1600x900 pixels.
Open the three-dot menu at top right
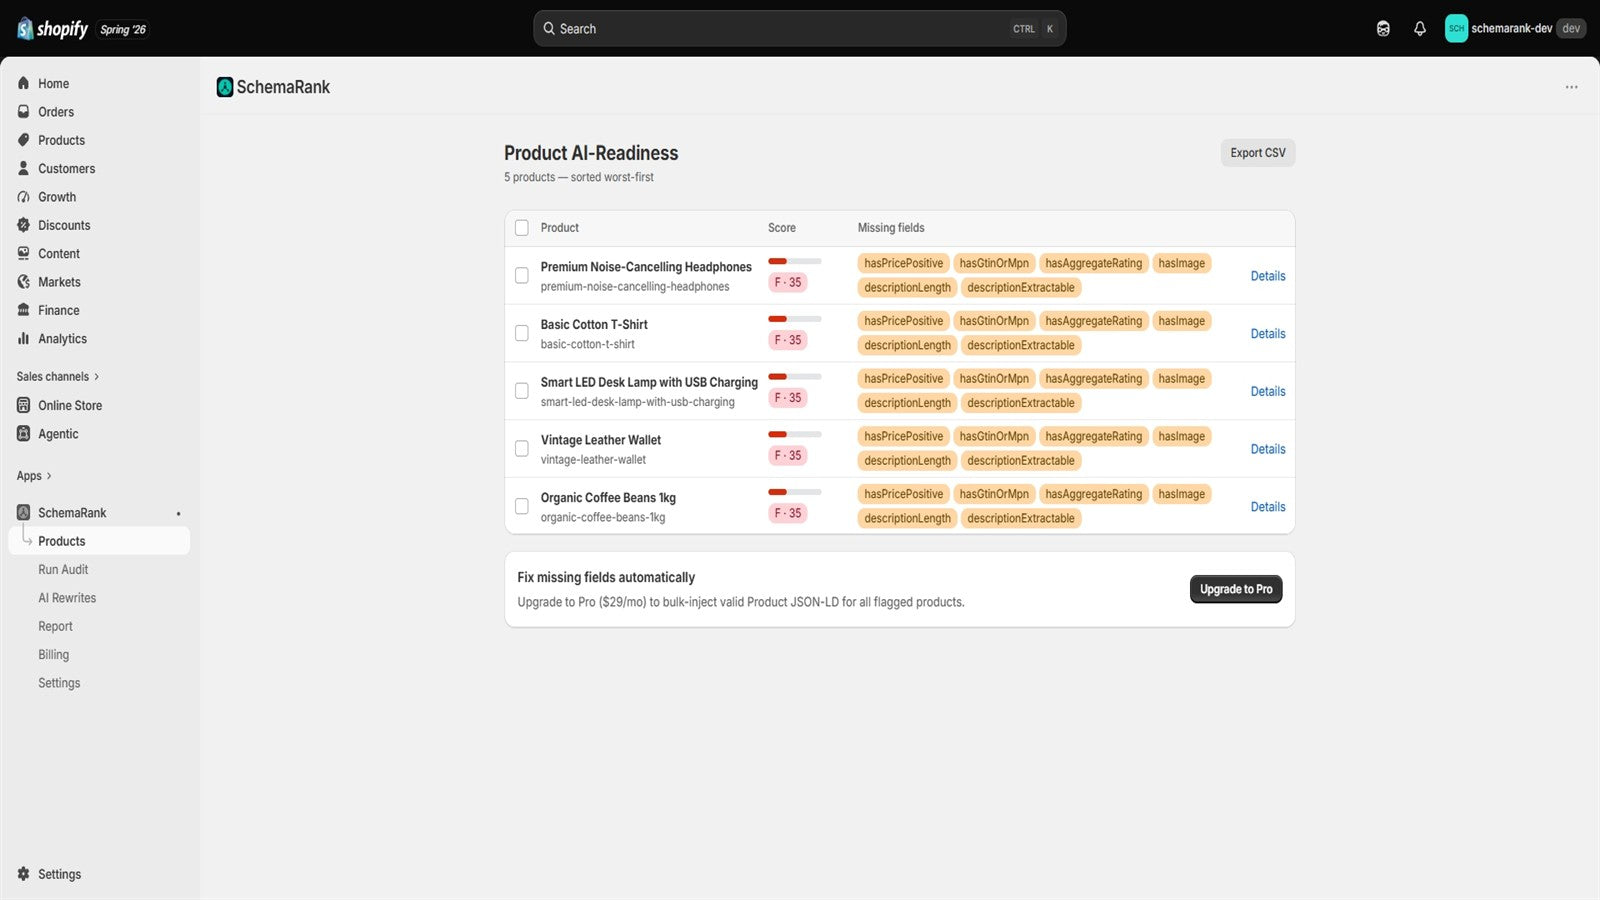pyautogui.click(x=1572, y=87)
